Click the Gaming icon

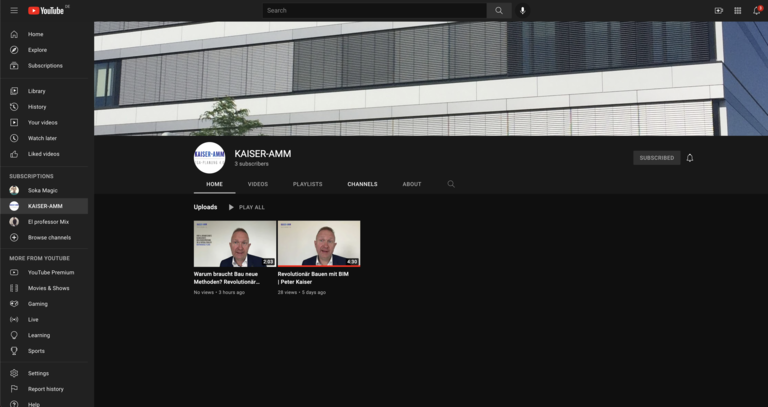14,304
